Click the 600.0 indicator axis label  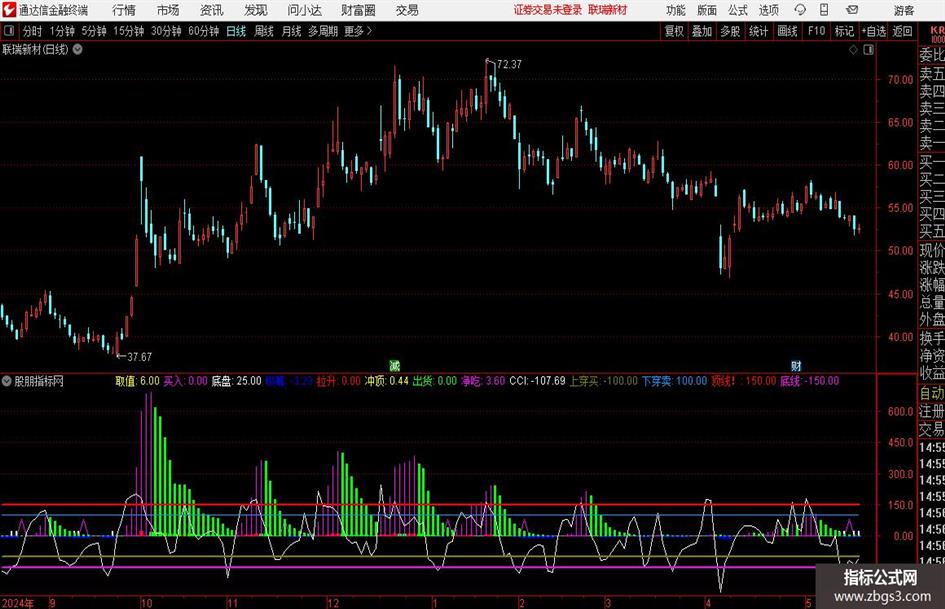coord(900,412)
